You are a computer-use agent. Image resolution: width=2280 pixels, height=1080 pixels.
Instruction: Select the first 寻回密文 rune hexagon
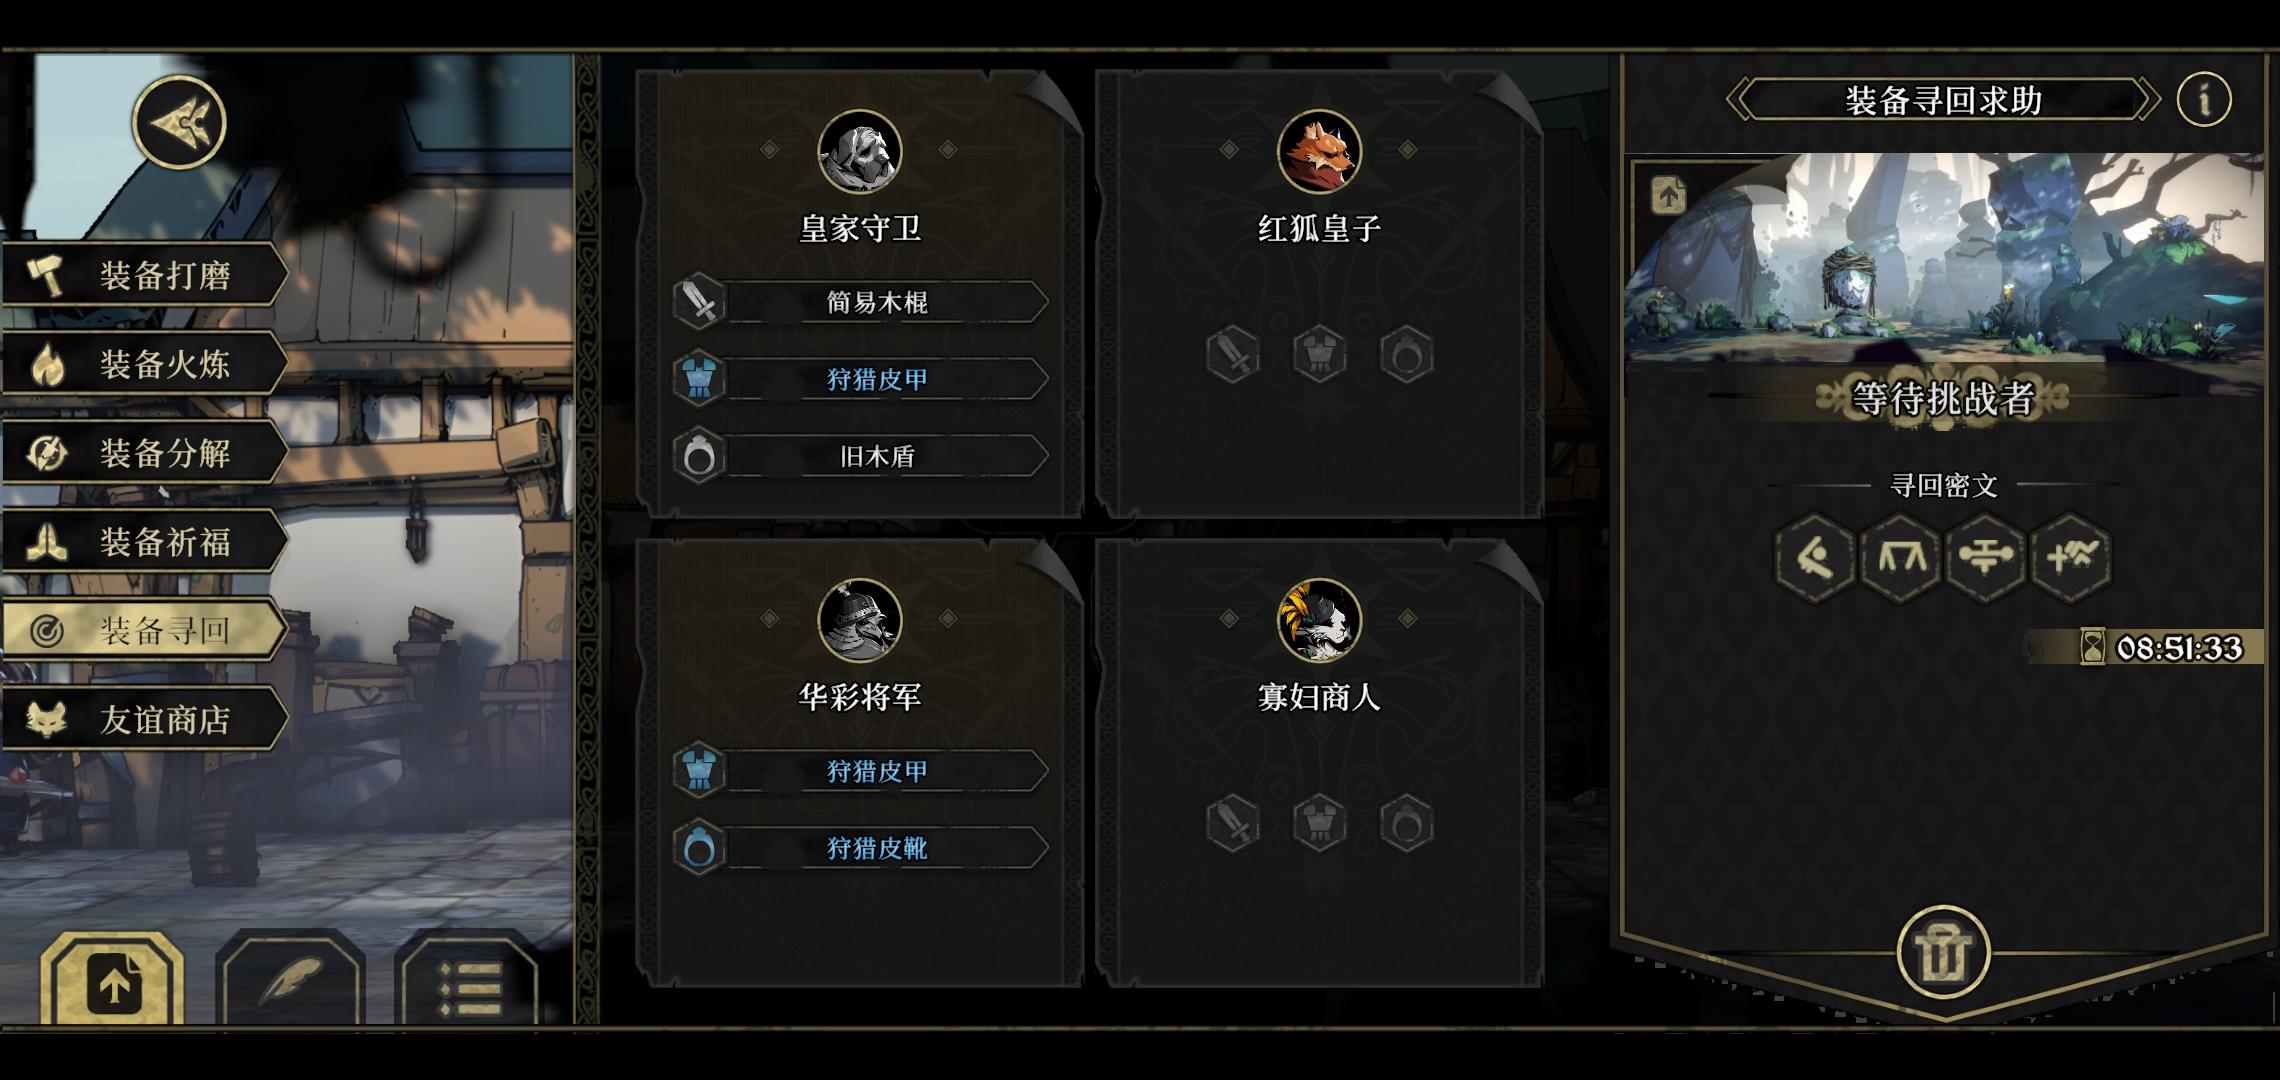pyautogui.click(x=1814, y=557)
